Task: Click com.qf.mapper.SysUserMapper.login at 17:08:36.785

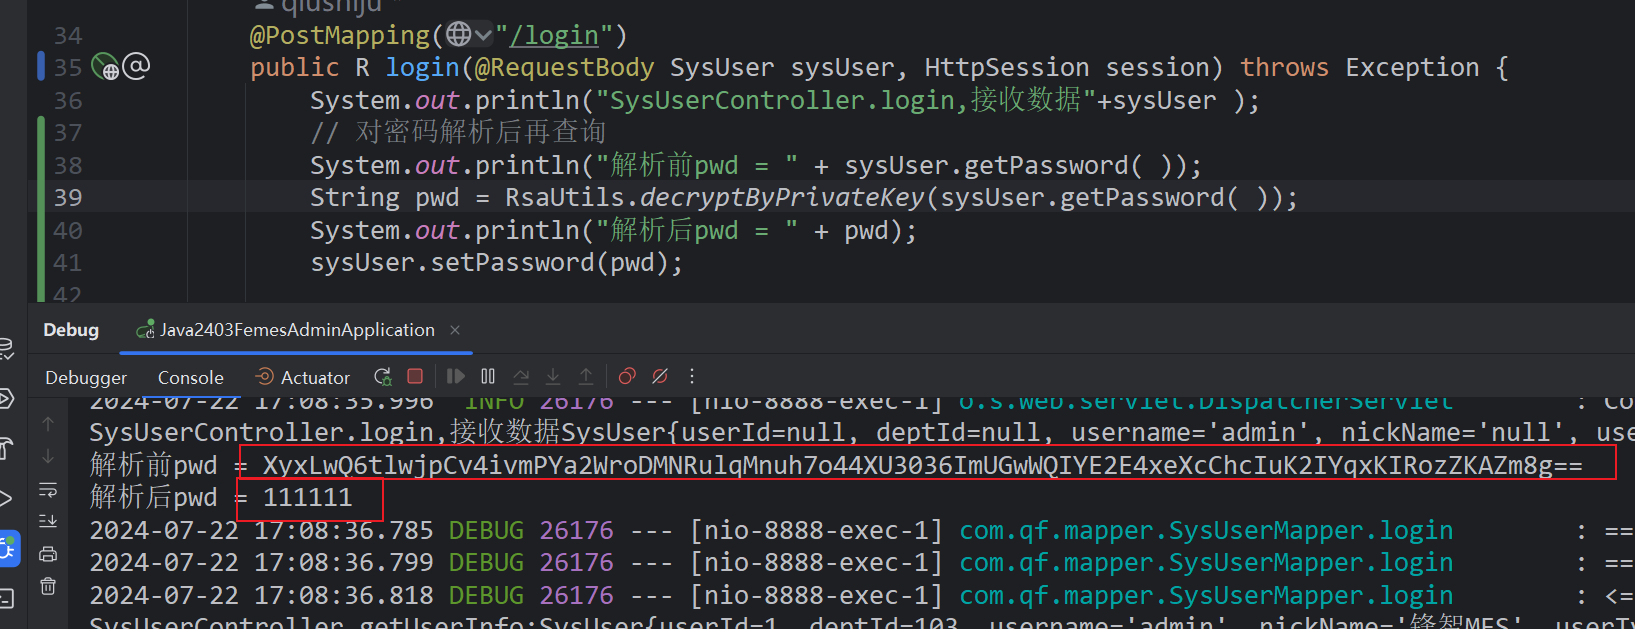Action: click(1206, 530)
